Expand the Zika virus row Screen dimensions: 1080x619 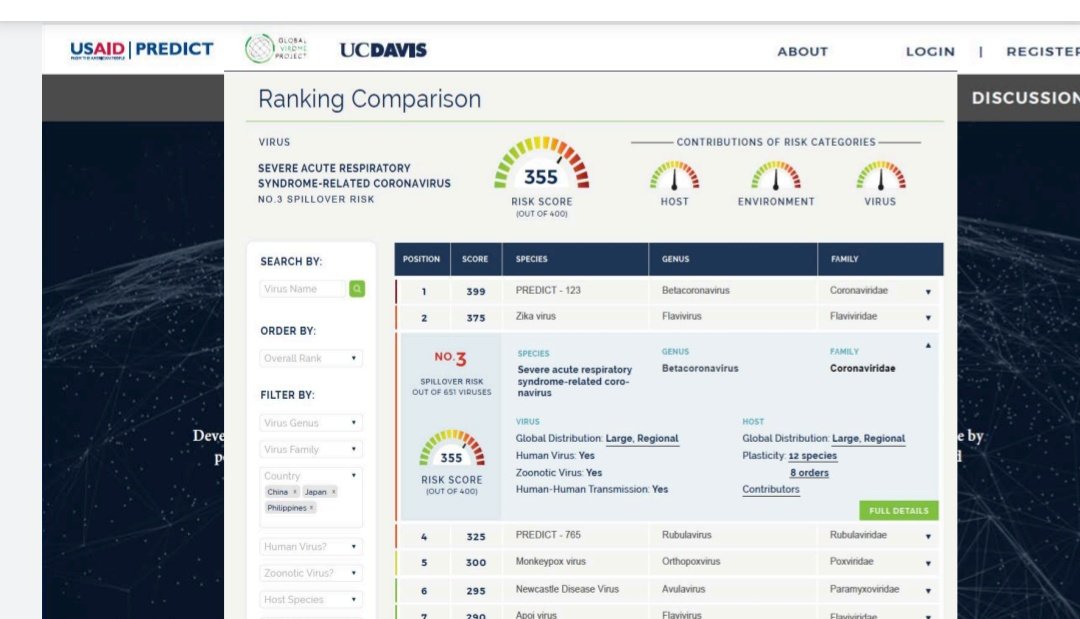click(x=927, y=318)
